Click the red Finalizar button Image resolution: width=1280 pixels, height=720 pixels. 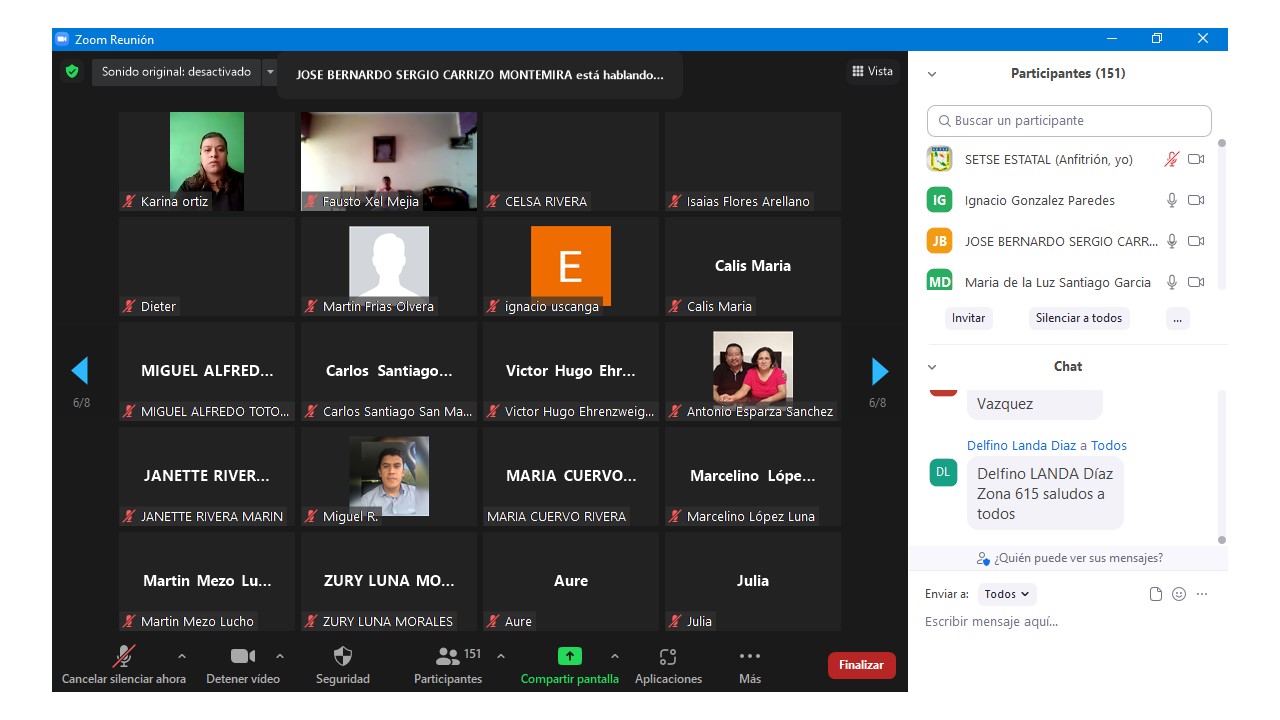click(862, 665)
